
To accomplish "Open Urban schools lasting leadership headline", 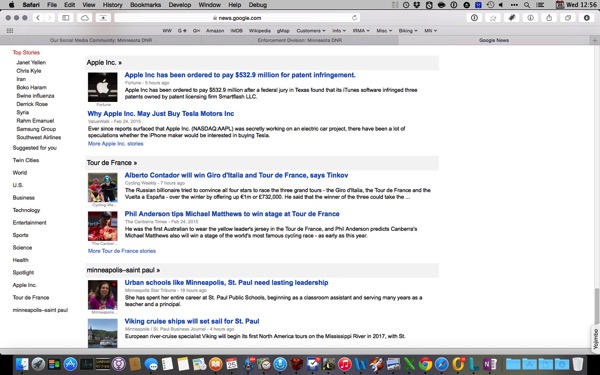I will [x=226, y=283].
